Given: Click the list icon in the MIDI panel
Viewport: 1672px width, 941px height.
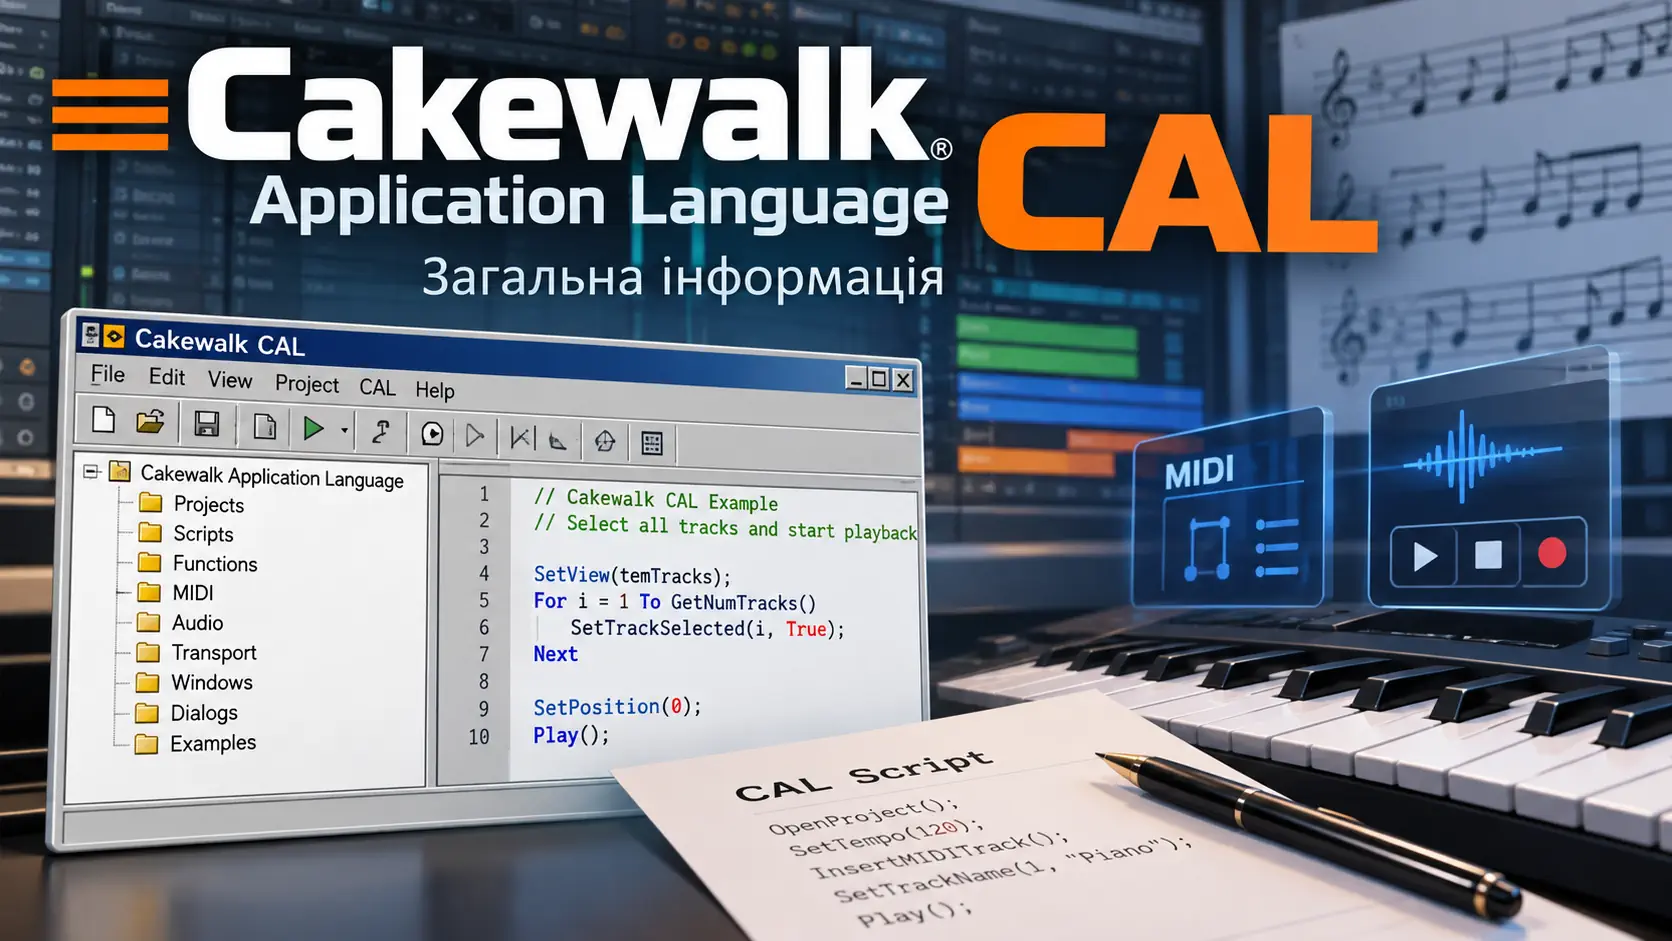Looking at the screenshot, I should point(1276,547).
